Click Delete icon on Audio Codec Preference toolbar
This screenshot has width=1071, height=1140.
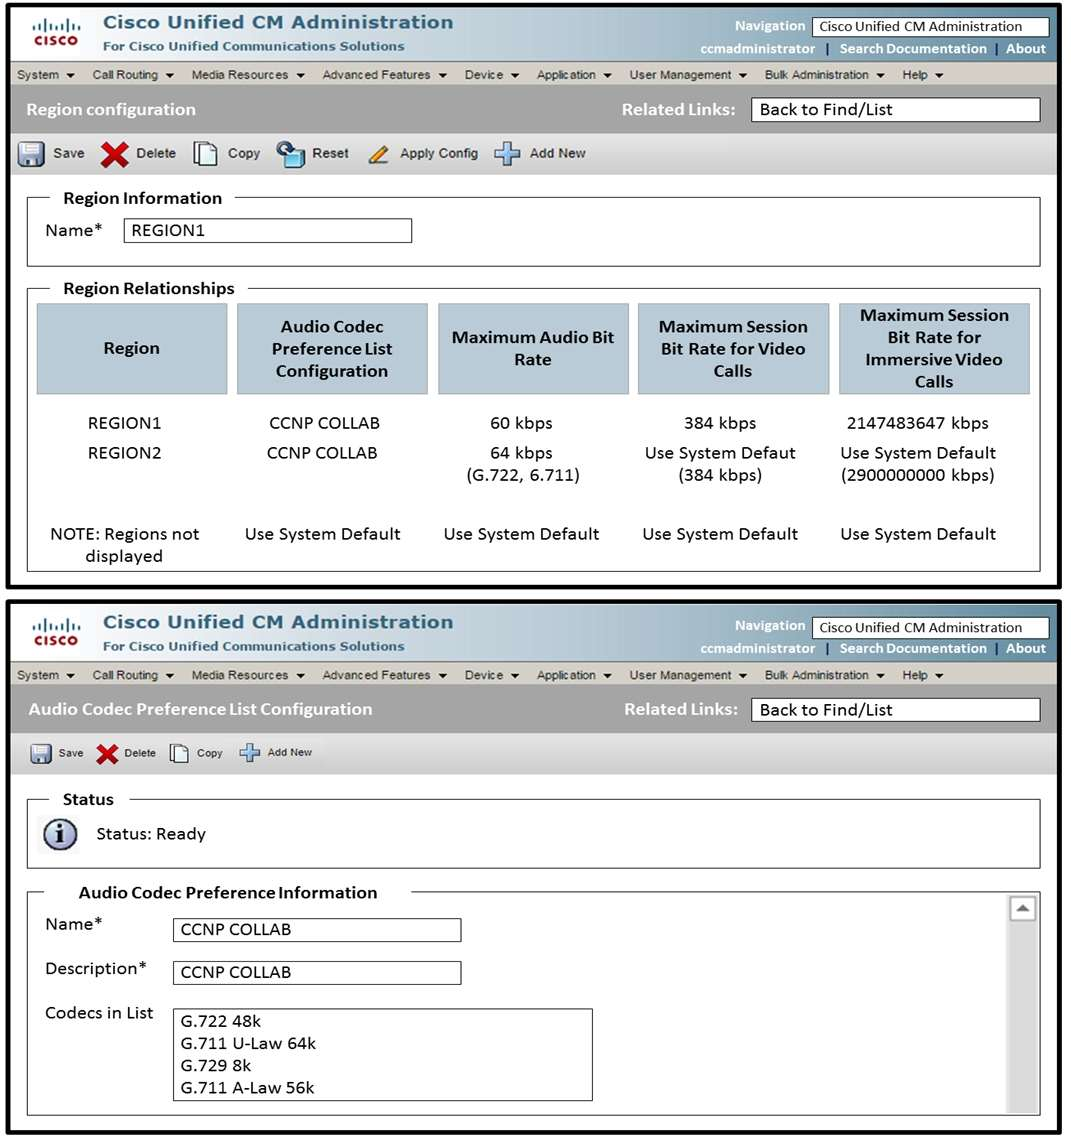[107, 753]
